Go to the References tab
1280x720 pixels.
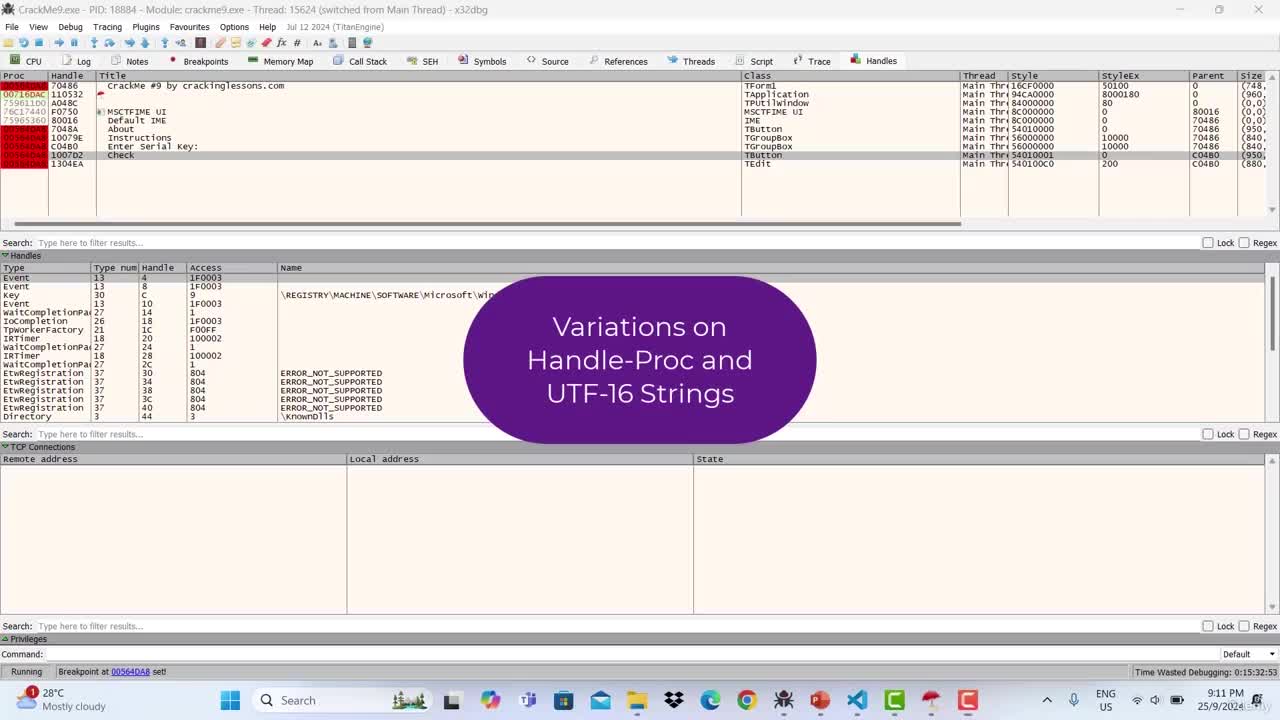click(x=618, y=61)
